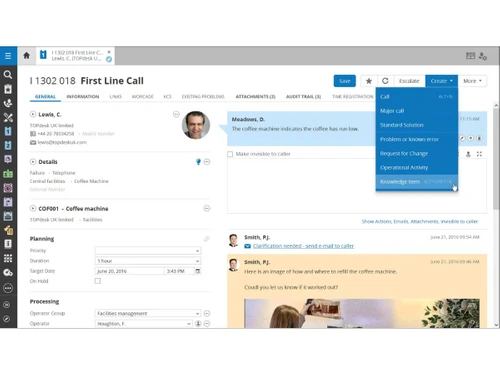Open the blue first line '1' sidebar icon
Image resolution: width=500 pixels, height=375 pixels.
(x=8, y=131)
